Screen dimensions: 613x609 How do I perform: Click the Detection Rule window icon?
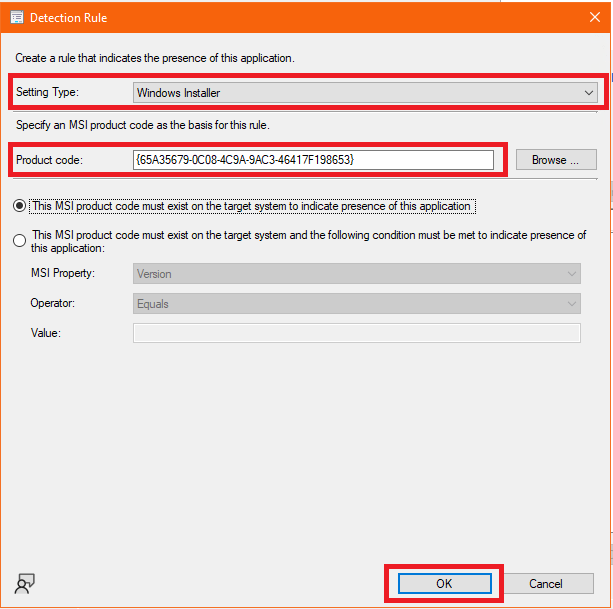coord(17,18)
